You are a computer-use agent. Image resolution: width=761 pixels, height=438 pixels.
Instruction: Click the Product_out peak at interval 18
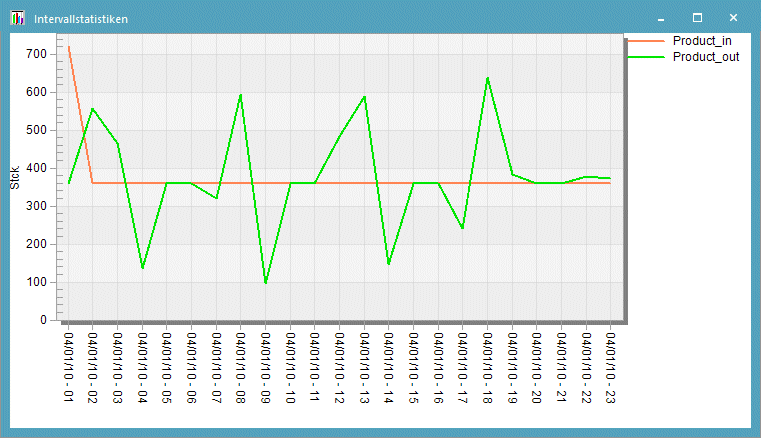[x=487, y=78]
